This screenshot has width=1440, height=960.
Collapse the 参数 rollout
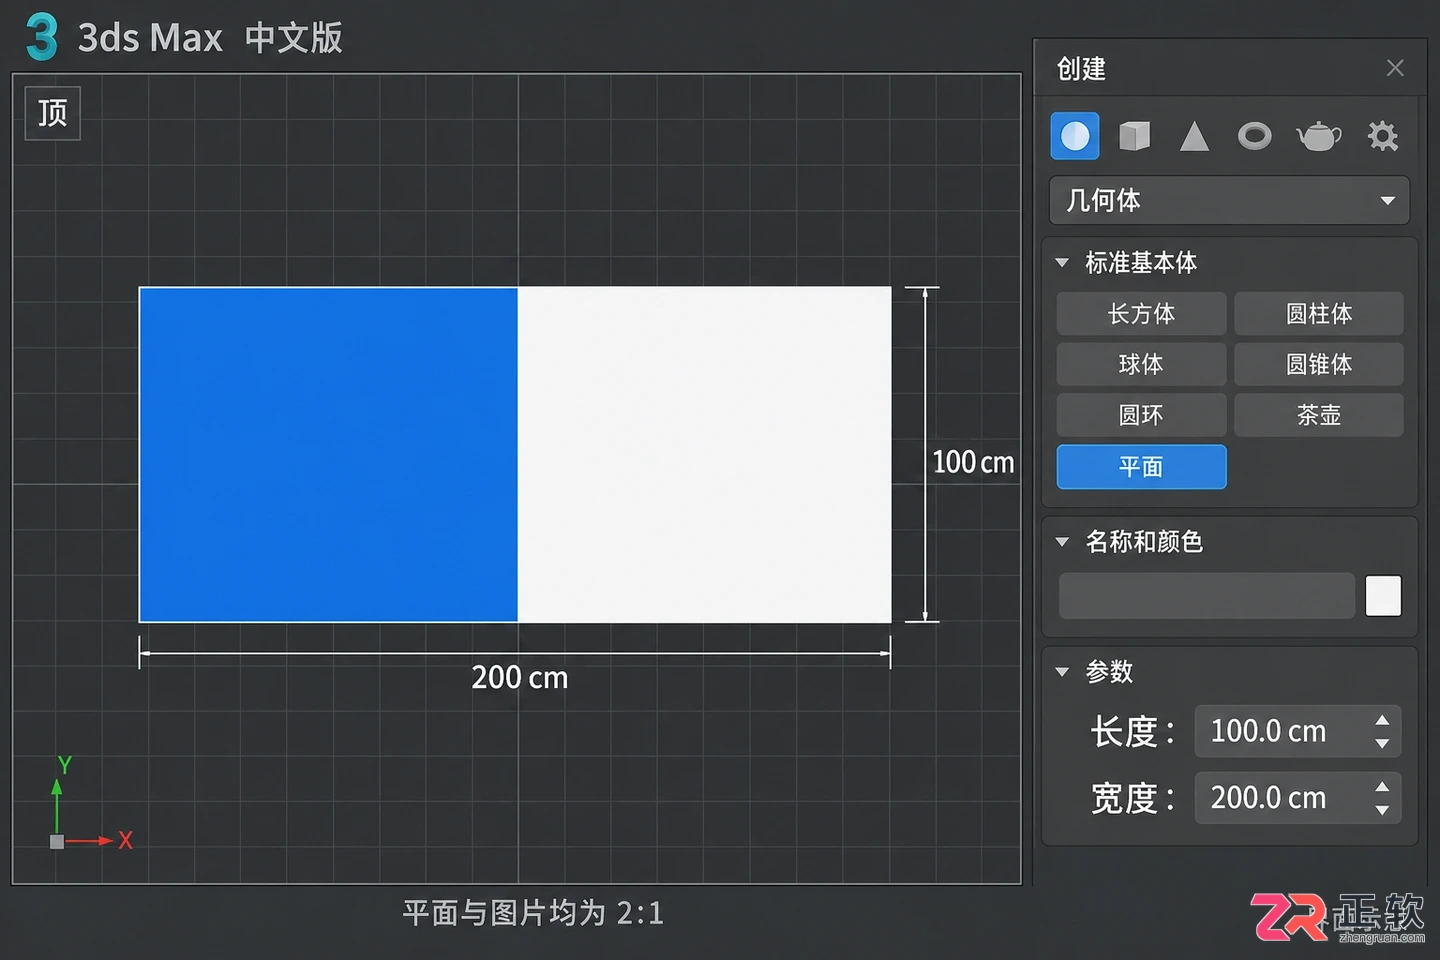click(x=1062, y=672)
